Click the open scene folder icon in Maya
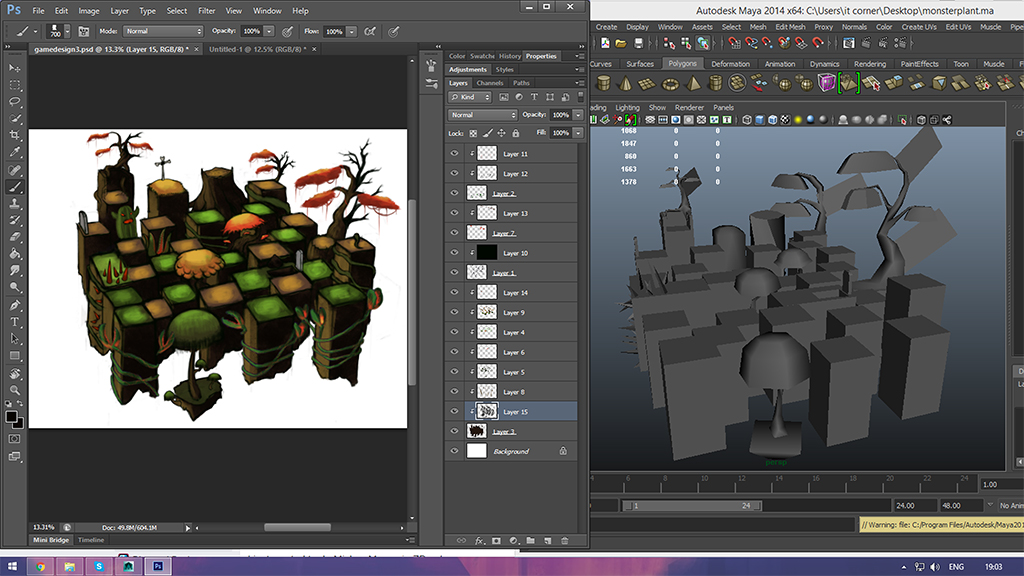Image resolution: width=1024 pixels, height=576 pixels. [x=621, y=43]
